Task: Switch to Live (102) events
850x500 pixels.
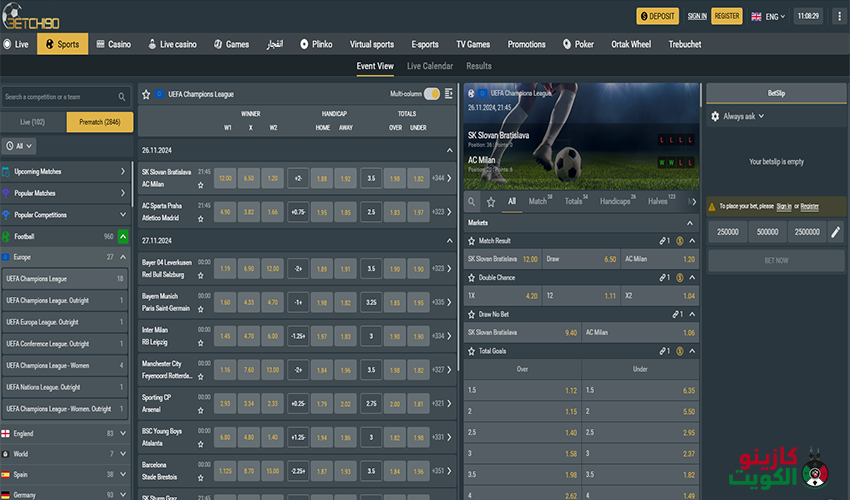Action: (x=33, y=122)
